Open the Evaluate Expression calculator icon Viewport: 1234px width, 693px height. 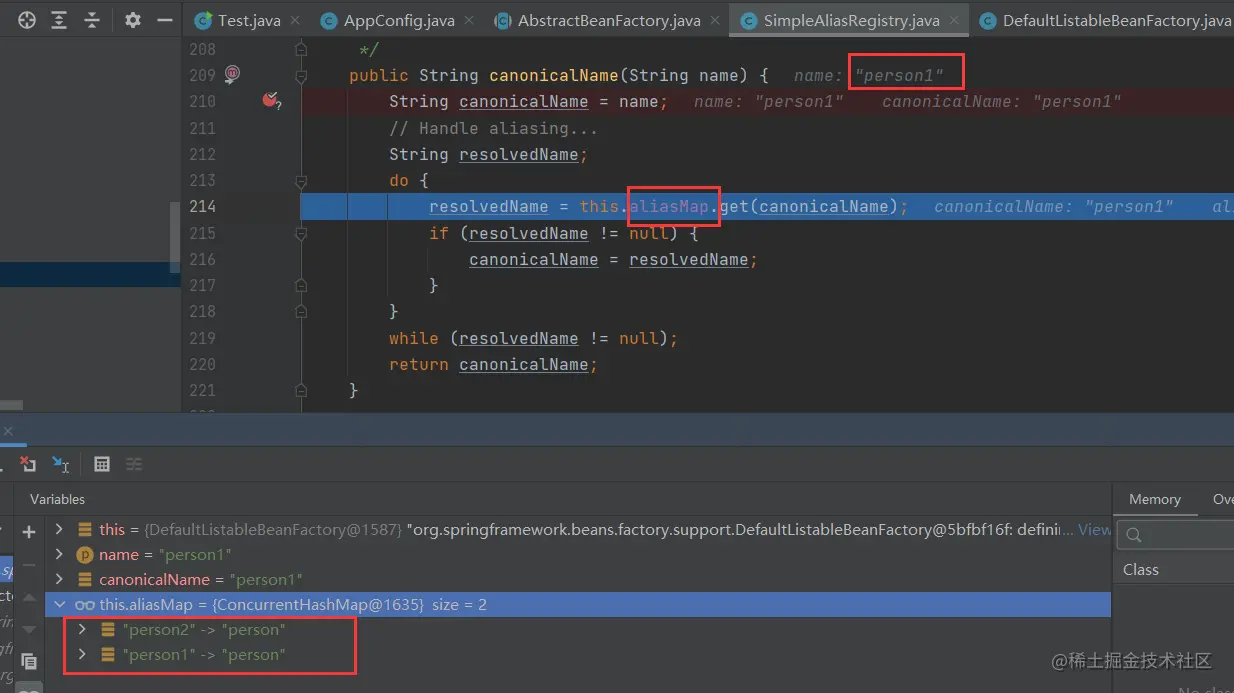pyautogui.click(x=101, y=464)
